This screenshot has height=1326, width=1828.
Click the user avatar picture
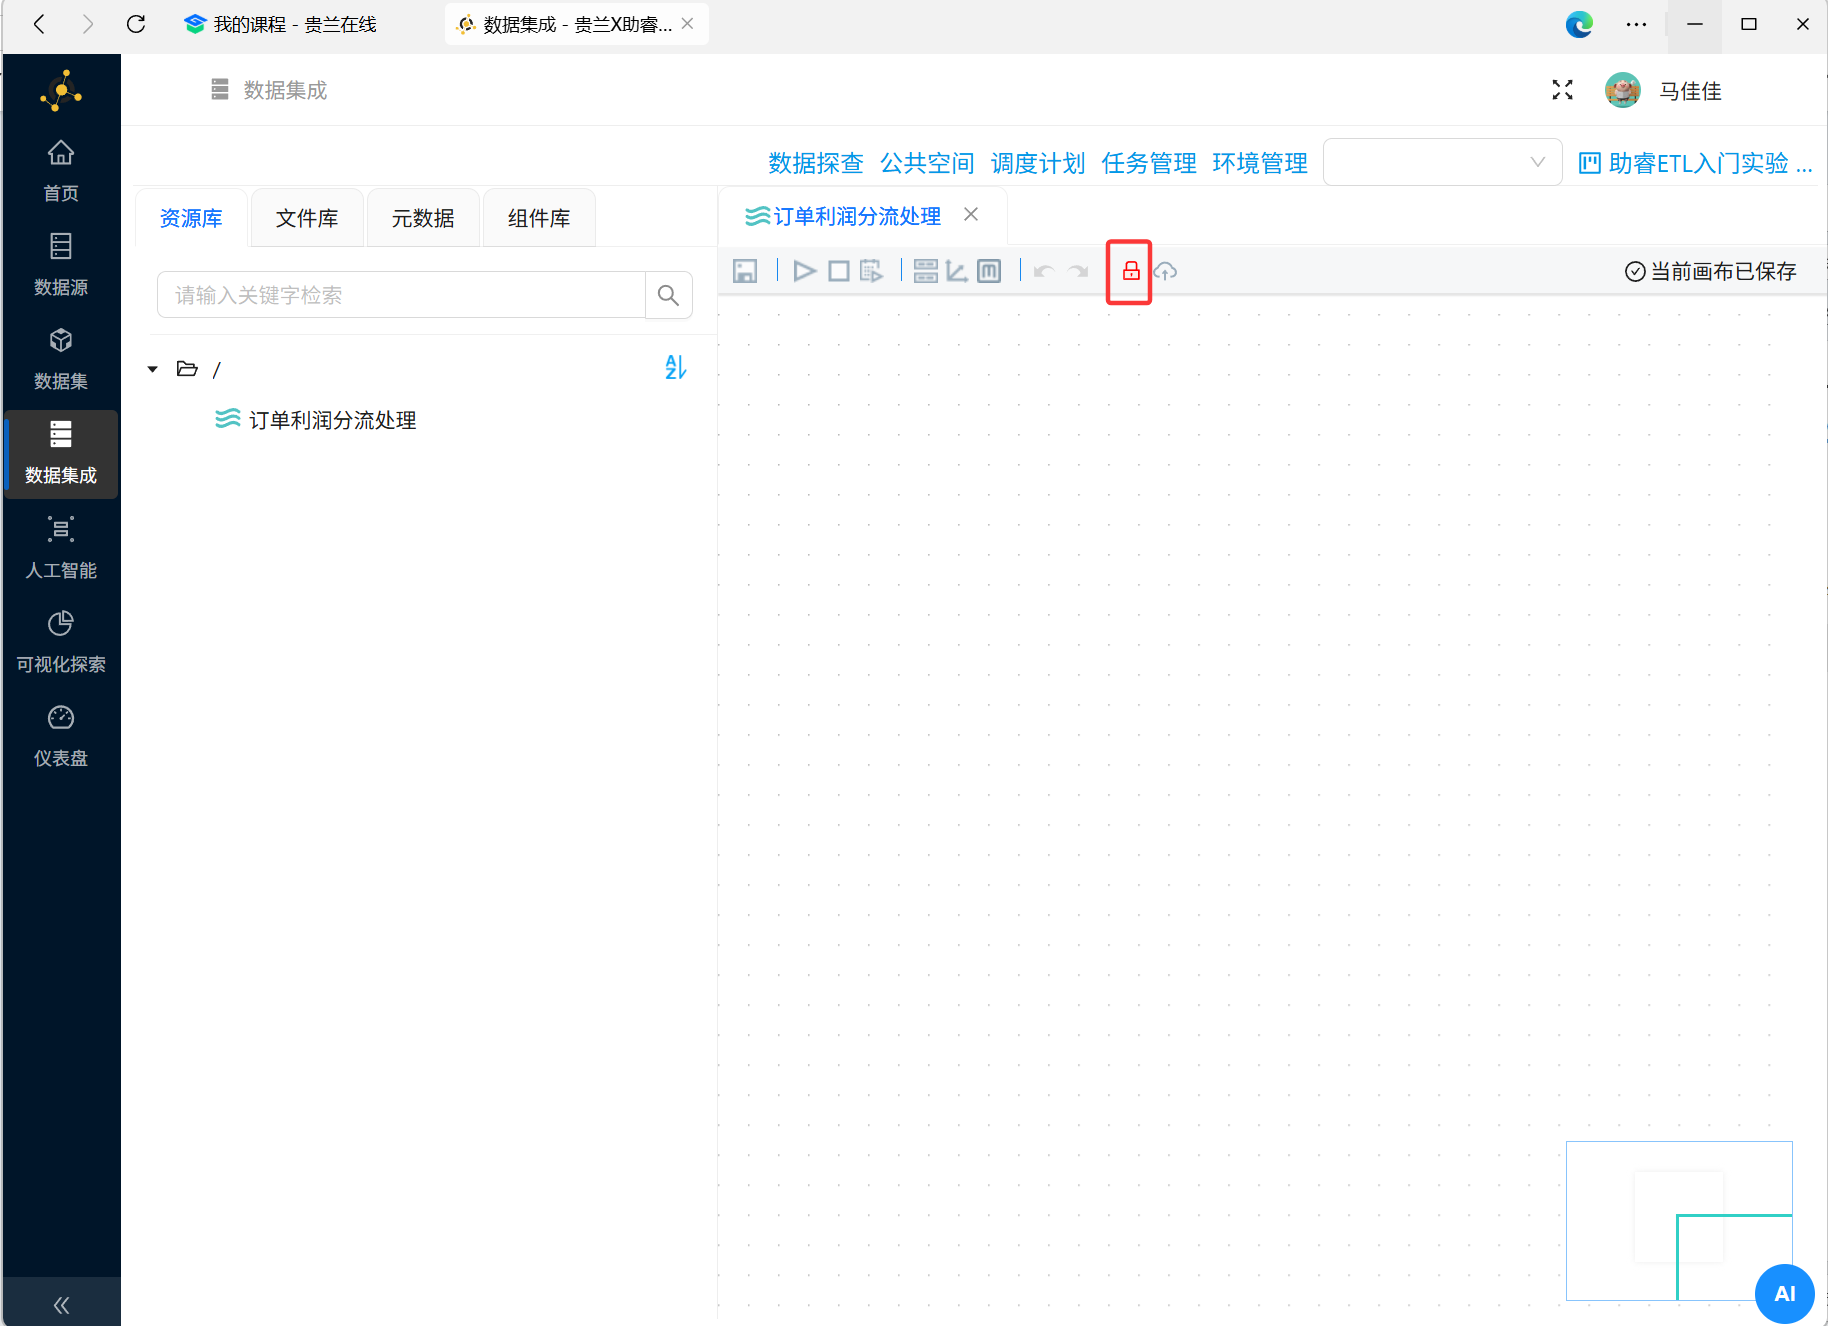pos(1622,90)
